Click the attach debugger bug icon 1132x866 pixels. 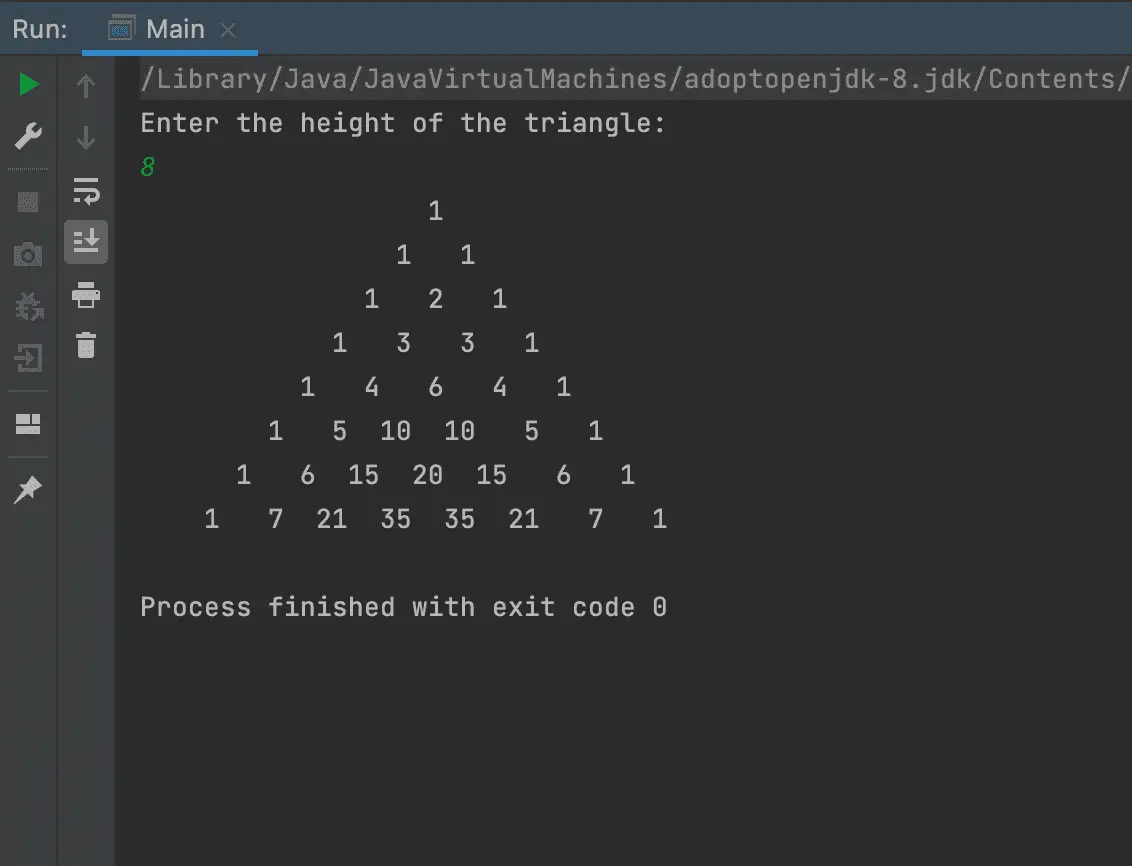[29, 307]
